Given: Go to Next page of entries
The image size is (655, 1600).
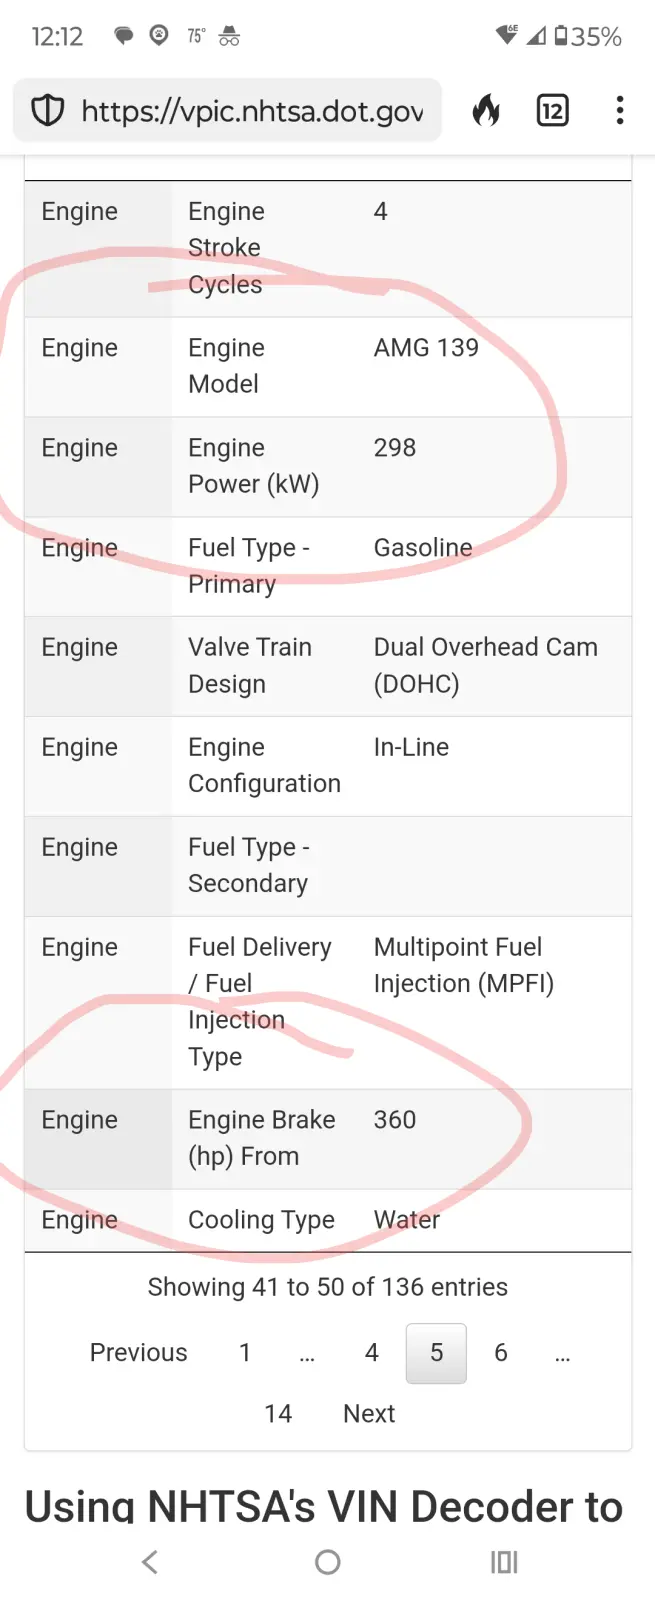Looking at the screenshot, I should coord(369,1414).
